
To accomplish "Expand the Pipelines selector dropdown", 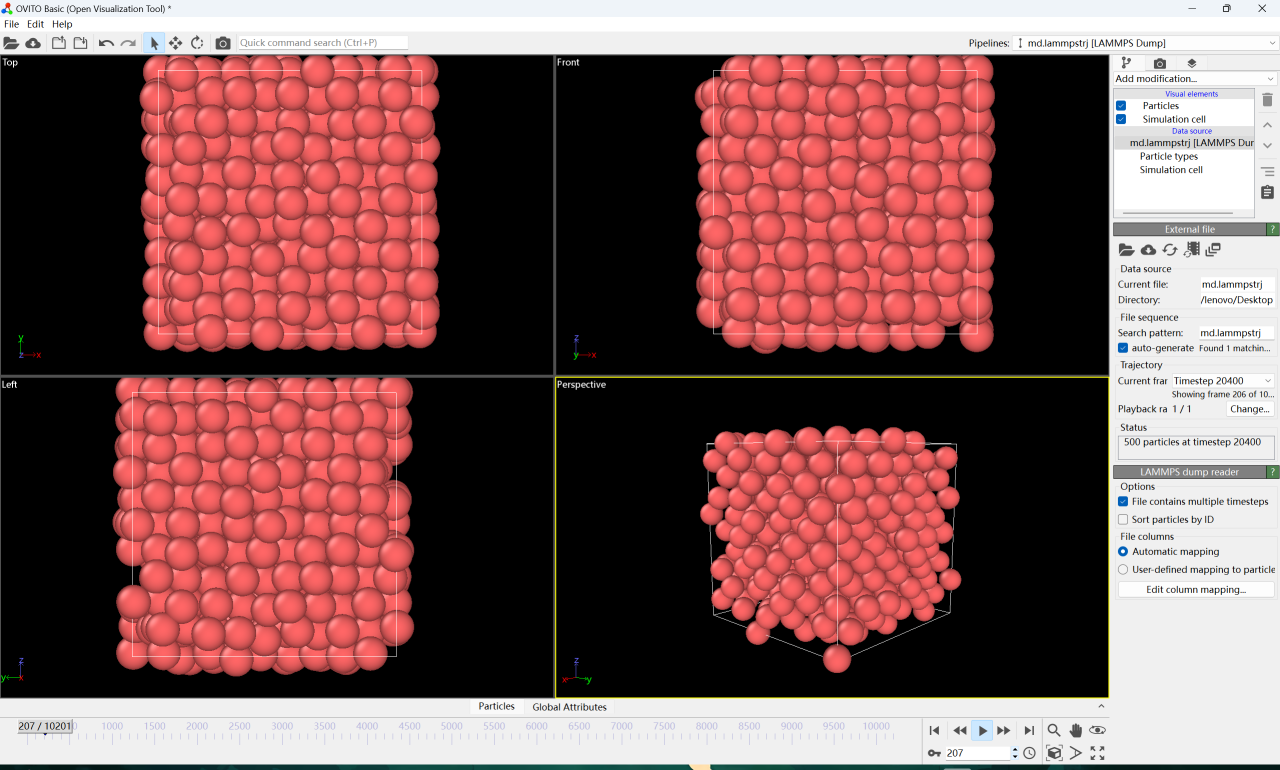I will click(1146, 43).
